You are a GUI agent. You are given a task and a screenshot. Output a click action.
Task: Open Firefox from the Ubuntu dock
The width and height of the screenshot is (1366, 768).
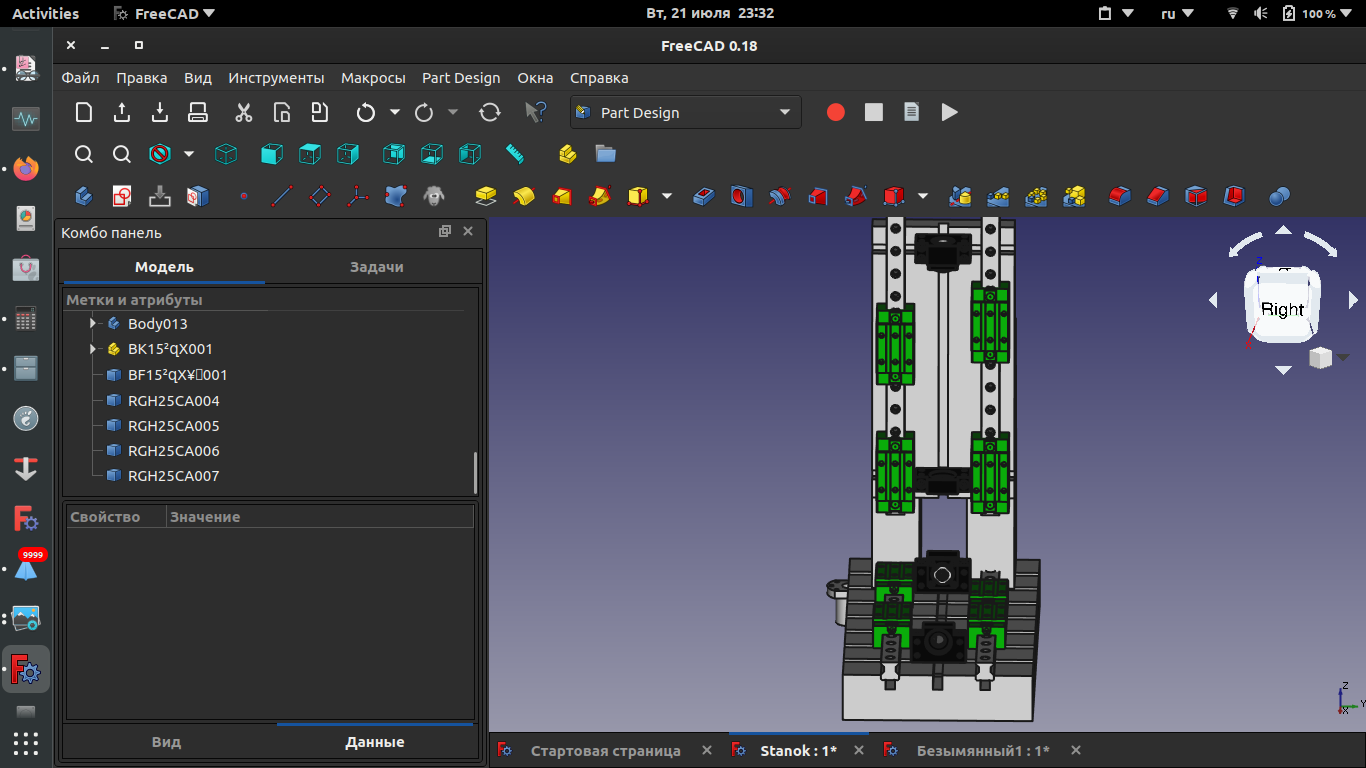(x=26, y=168)
